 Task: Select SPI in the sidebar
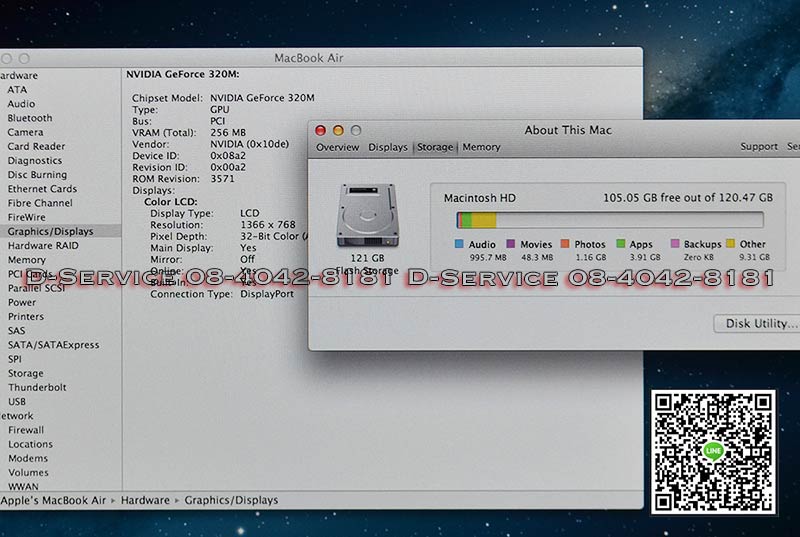[15, 360]
